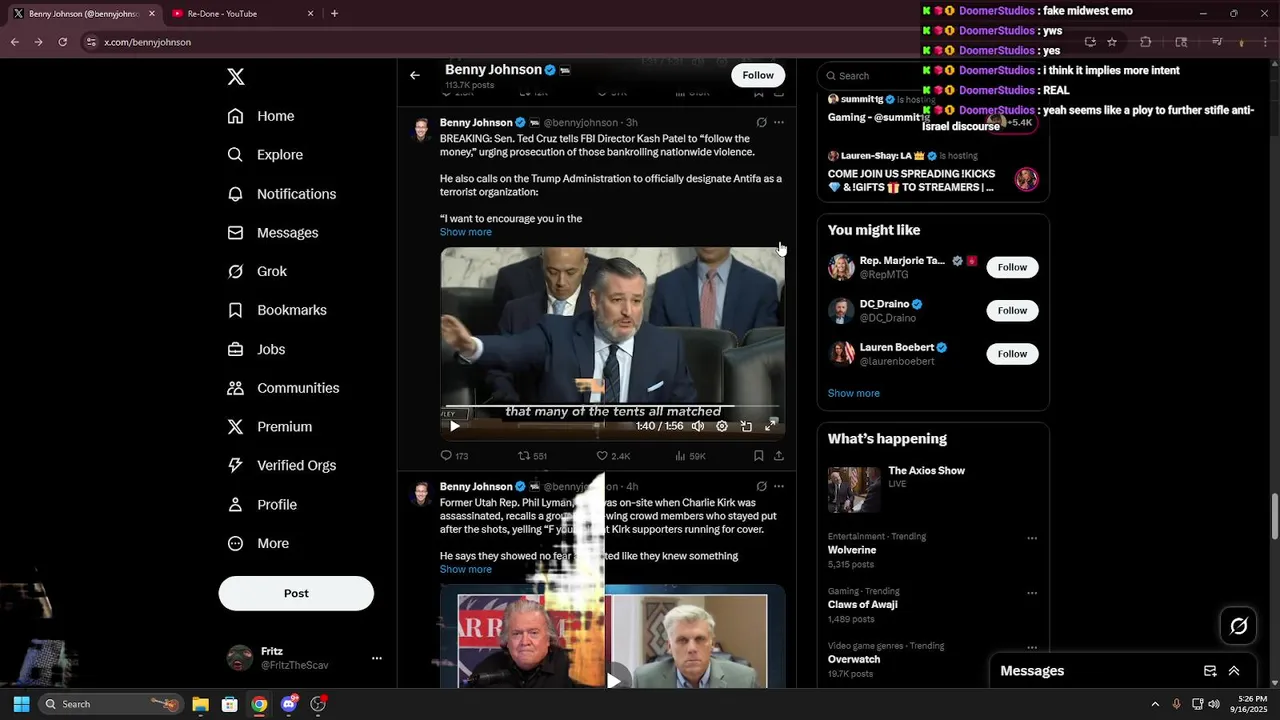This screenshot has width=1280, height=720.
Task: Open Verified Orgs in sidebar
Action: tap(281, 465)
